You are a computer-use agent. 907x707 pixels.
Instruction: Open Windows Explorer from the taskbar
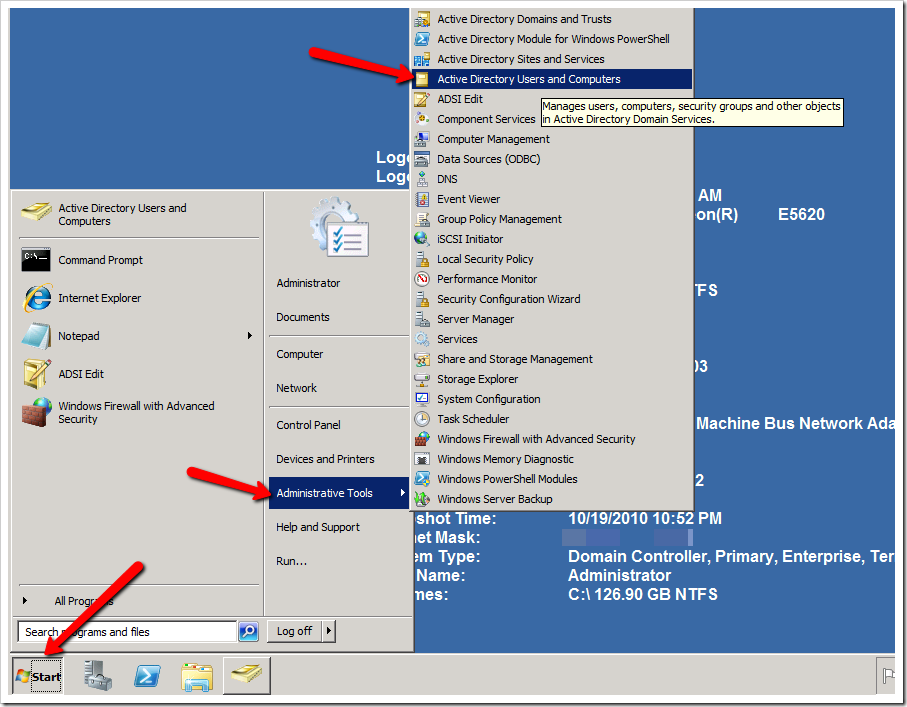pyautogui.click(x=197, y=676)
